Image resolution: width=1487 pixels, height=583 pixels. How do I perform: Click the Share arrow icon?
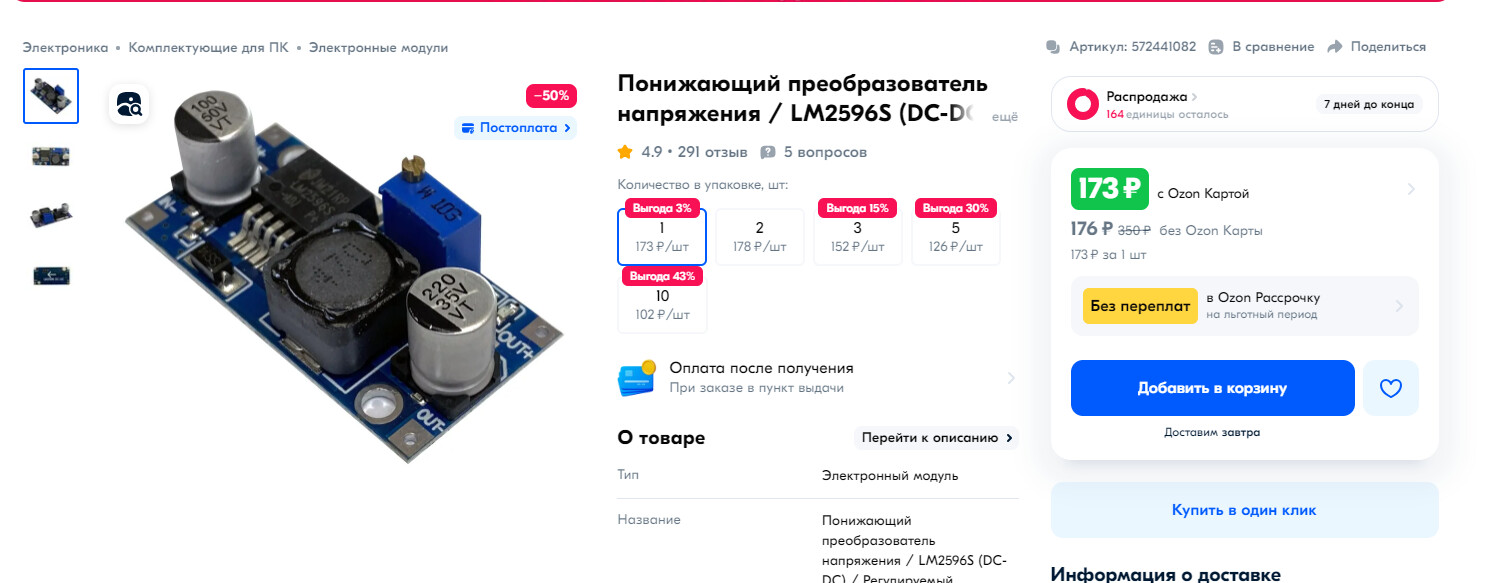(x=1334, y=47)
